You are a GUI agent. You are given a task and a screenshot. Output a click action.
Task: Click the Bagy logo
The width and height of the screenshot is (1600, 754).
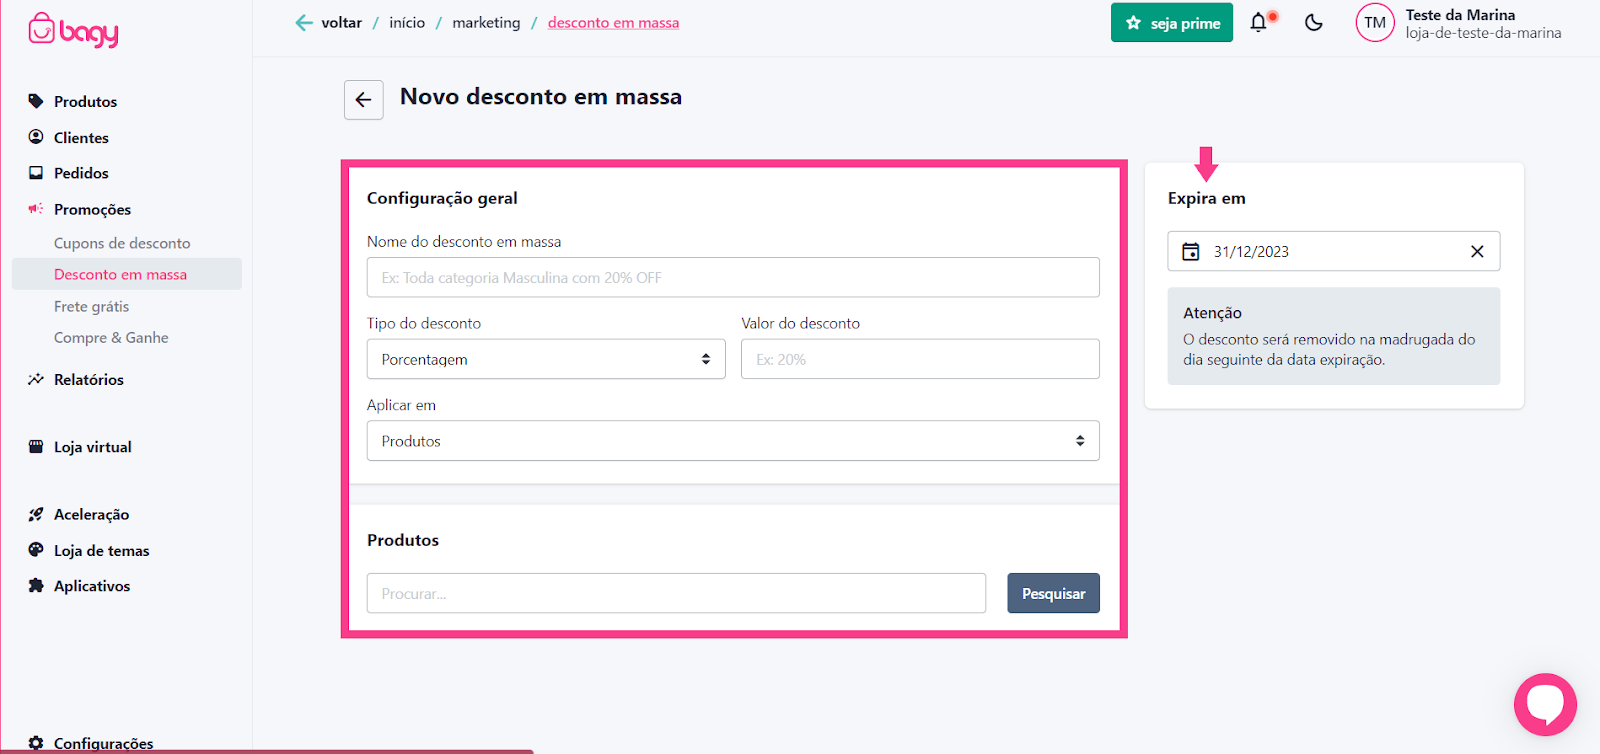pos(73,30)
